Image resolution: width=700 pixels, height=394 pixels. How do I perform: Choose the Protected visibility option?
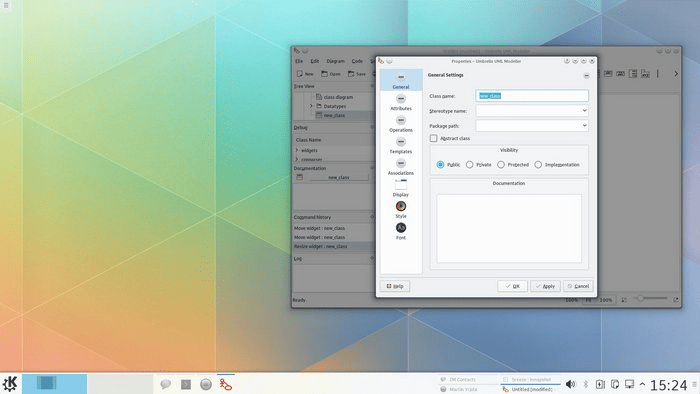pos(501,165)
